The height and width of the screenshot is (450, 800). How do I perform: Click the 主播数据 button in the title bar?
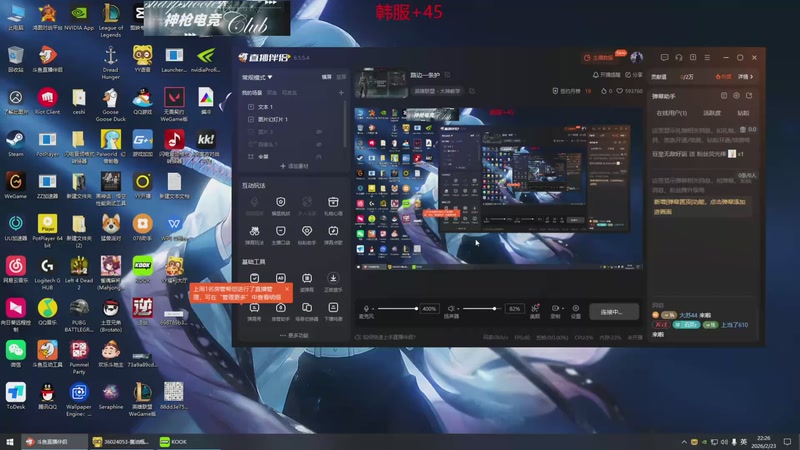click(598, 58)
